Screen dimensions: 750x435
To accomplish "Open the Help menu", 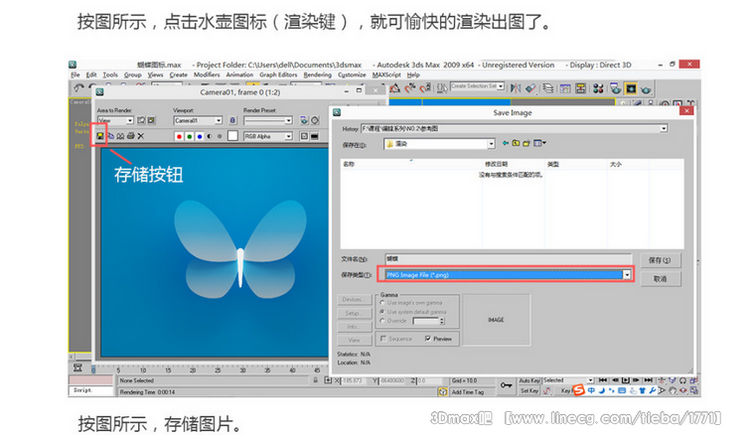I will (x=413, y=75).
